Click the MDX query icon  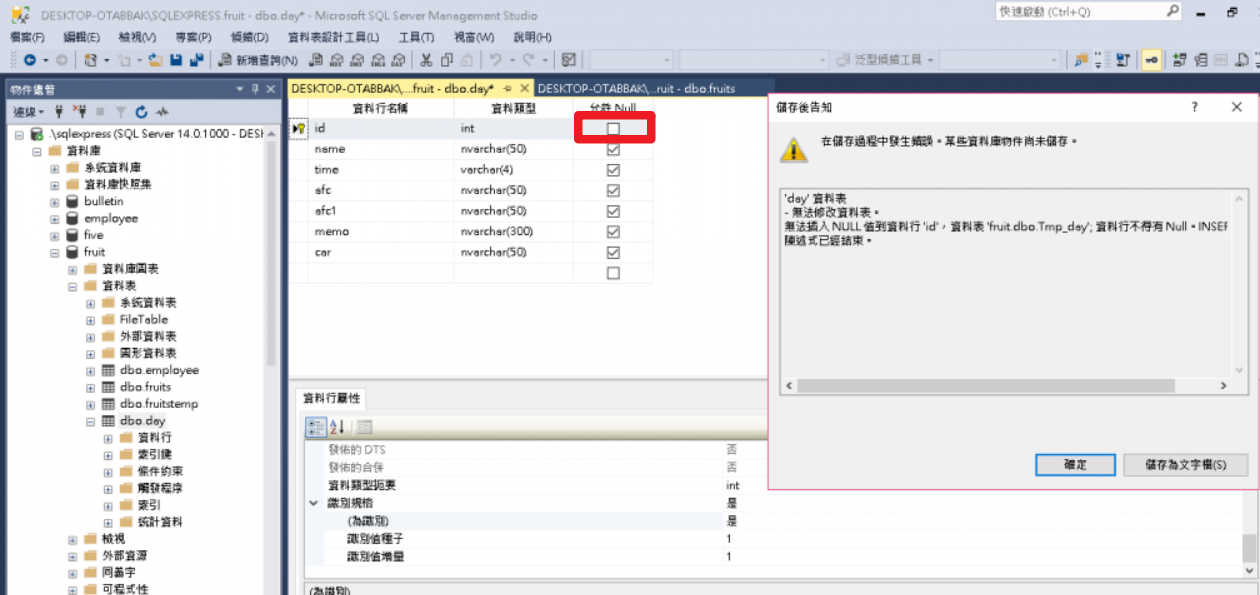336,60
